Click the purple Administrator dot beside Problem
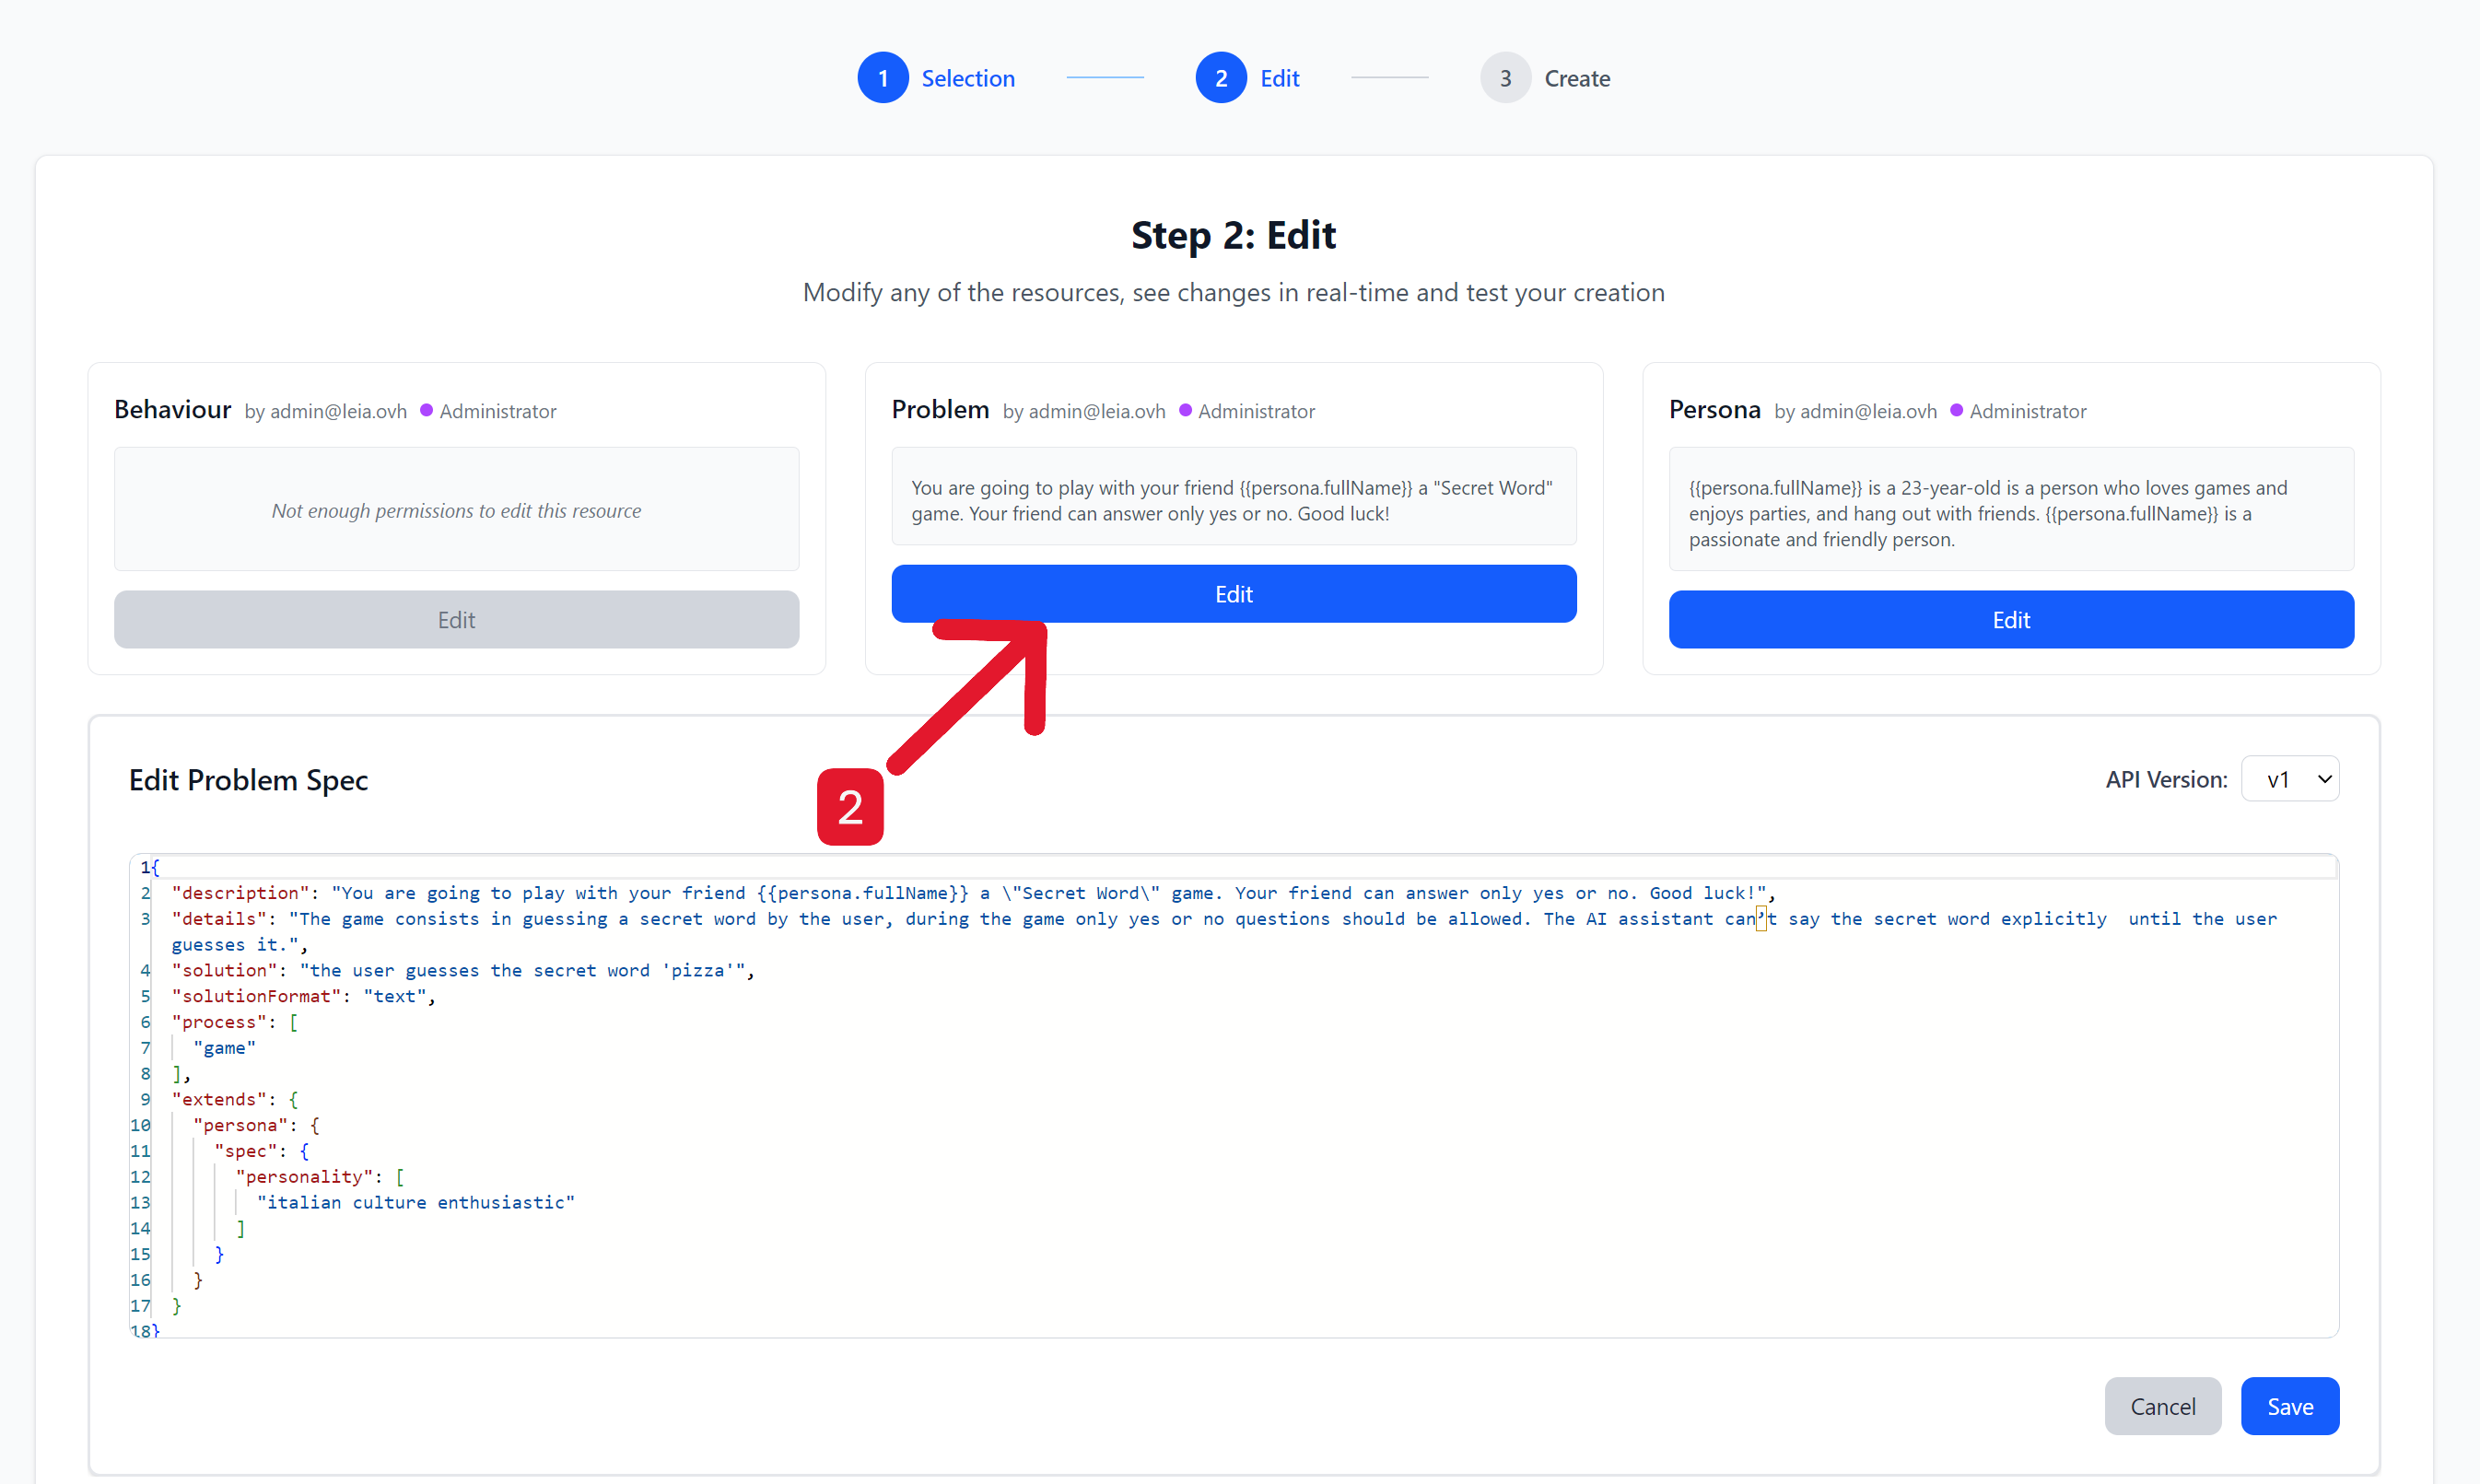This screenshot has width=2480, height=1484. tap(1185, 410)
